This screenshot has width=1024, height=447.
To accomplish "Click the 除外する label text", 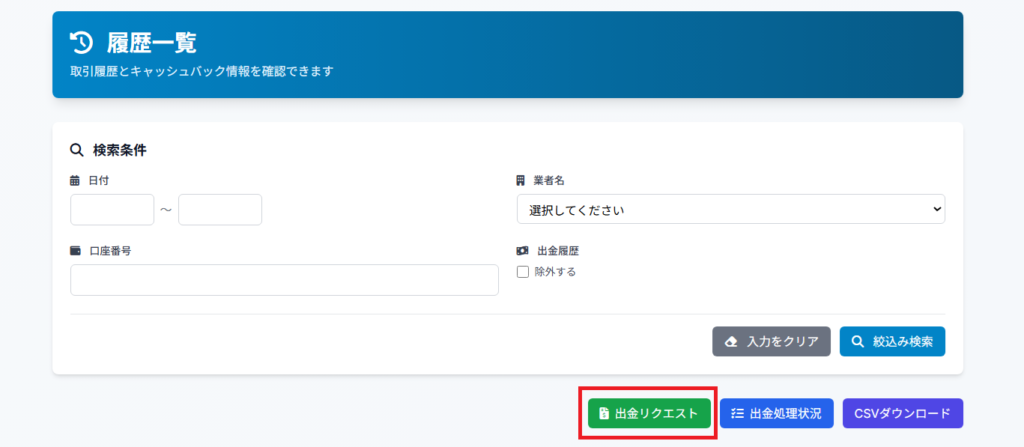I will pyautogui.click(x=555, y=273).
